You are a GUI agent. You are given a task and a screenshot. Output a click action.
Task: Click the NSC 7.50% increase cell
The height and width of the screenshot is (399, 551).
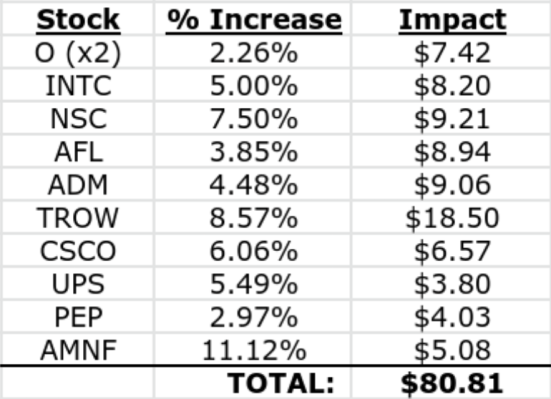coord(253,118)
